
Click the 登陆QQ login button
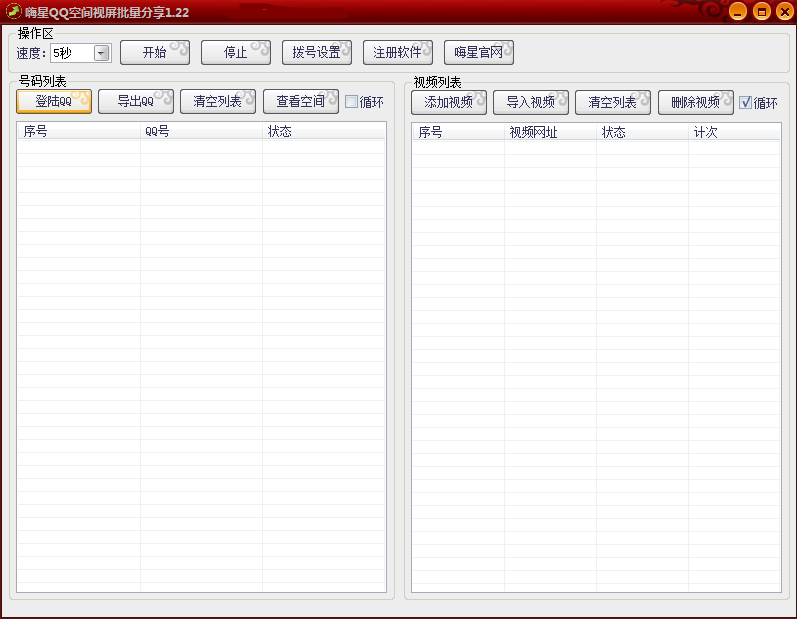[x=54, y=101]
